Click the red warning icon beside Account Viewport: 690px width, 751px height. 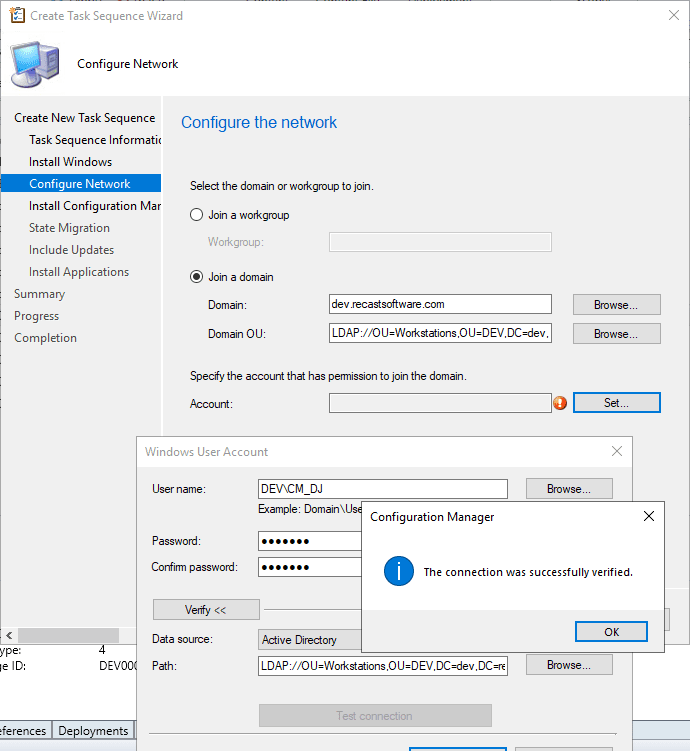pyautogui.click(x=560, y=403)
